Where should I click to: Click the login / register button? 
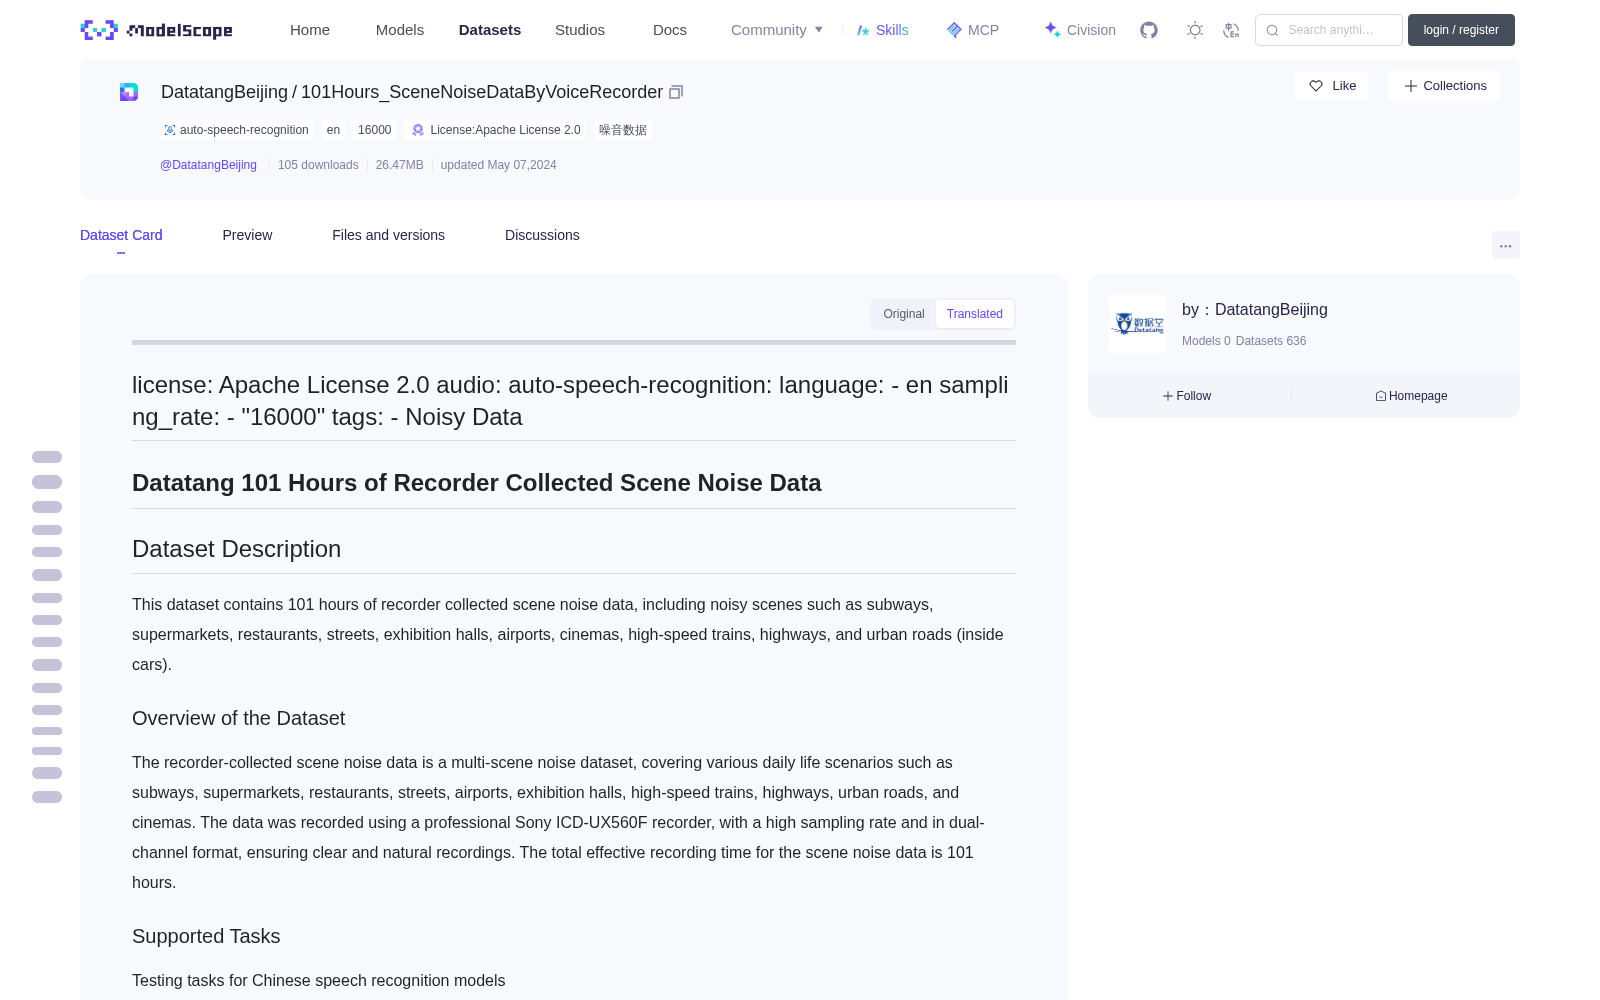coord(1461,30)
